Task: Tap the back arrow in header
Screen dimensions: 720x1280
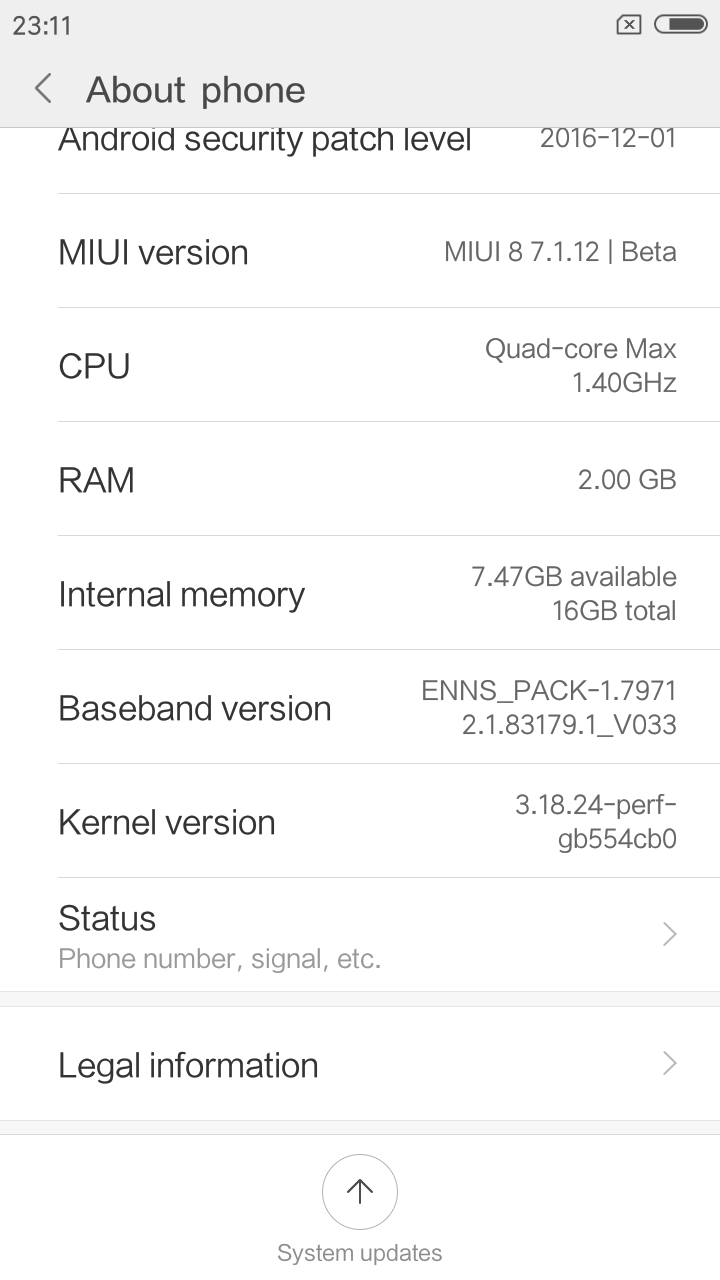Action: tap(43, 89)
